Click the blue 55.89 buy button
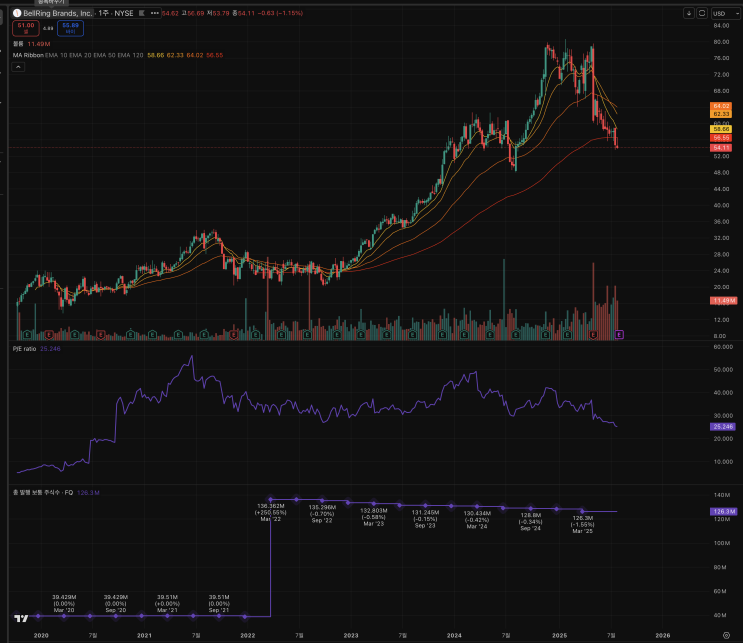 pyautogui.click(x=71, y=28)
